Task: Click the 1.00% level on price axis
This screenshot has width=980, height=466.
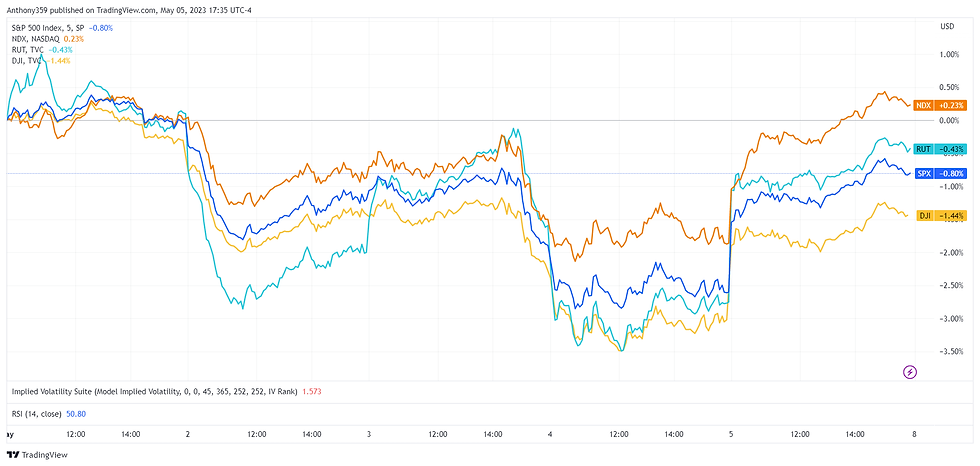Action: tap(949, 55)
